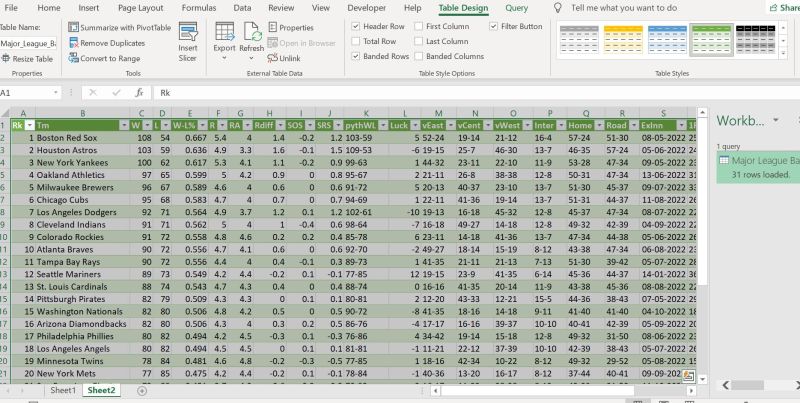Open the File menu
Viewport: 800px width, 403px height.
click(x=11, y=8)
